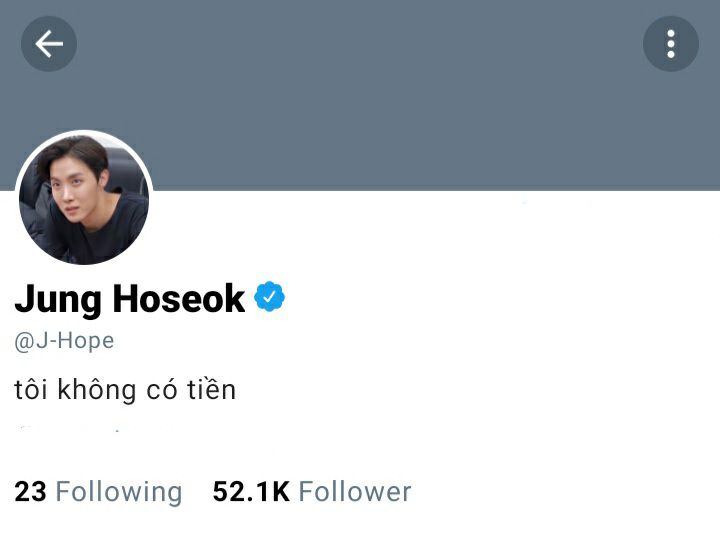This screenshot has width=720, height=533.
Task: Click the @J-Hope username handle
Action: tap(64, 341)
